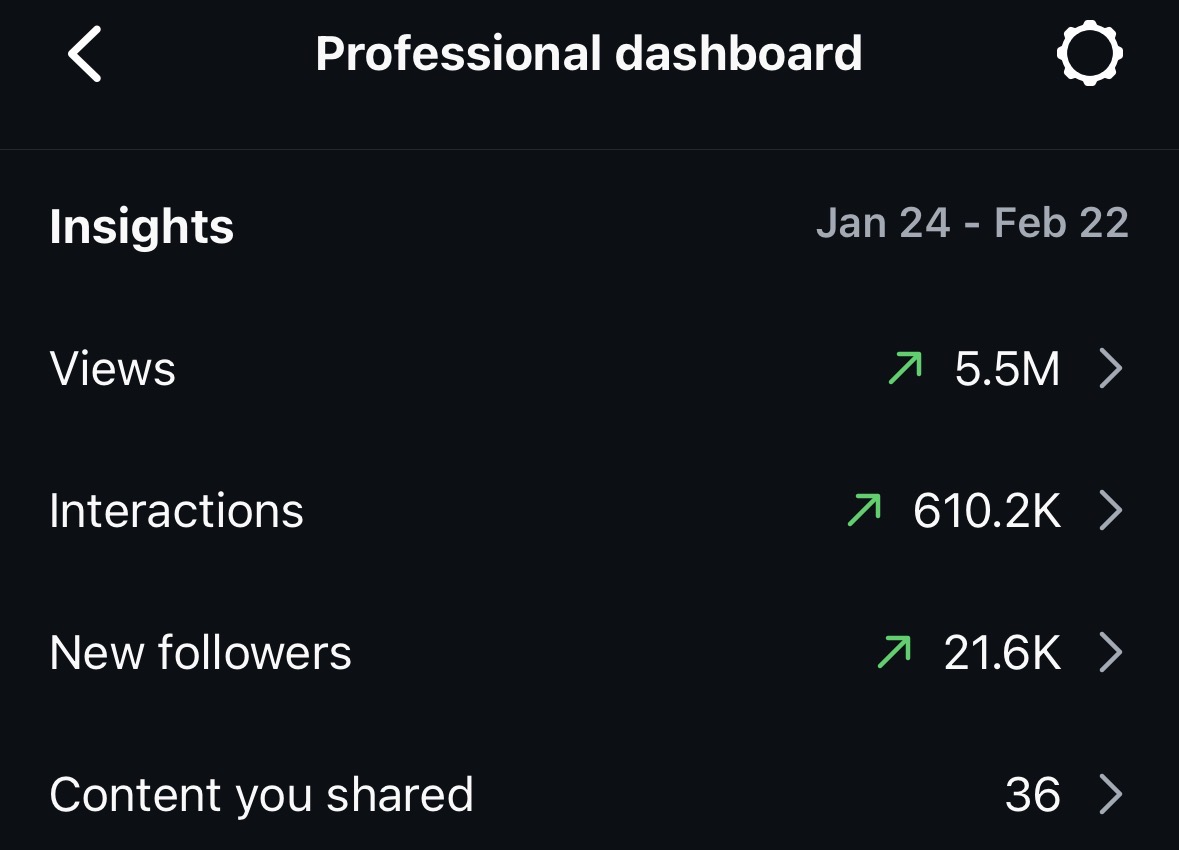The image size is (1179, 850).
Task: Expand the Views row chevron
Action: [x=1111, y=370]
